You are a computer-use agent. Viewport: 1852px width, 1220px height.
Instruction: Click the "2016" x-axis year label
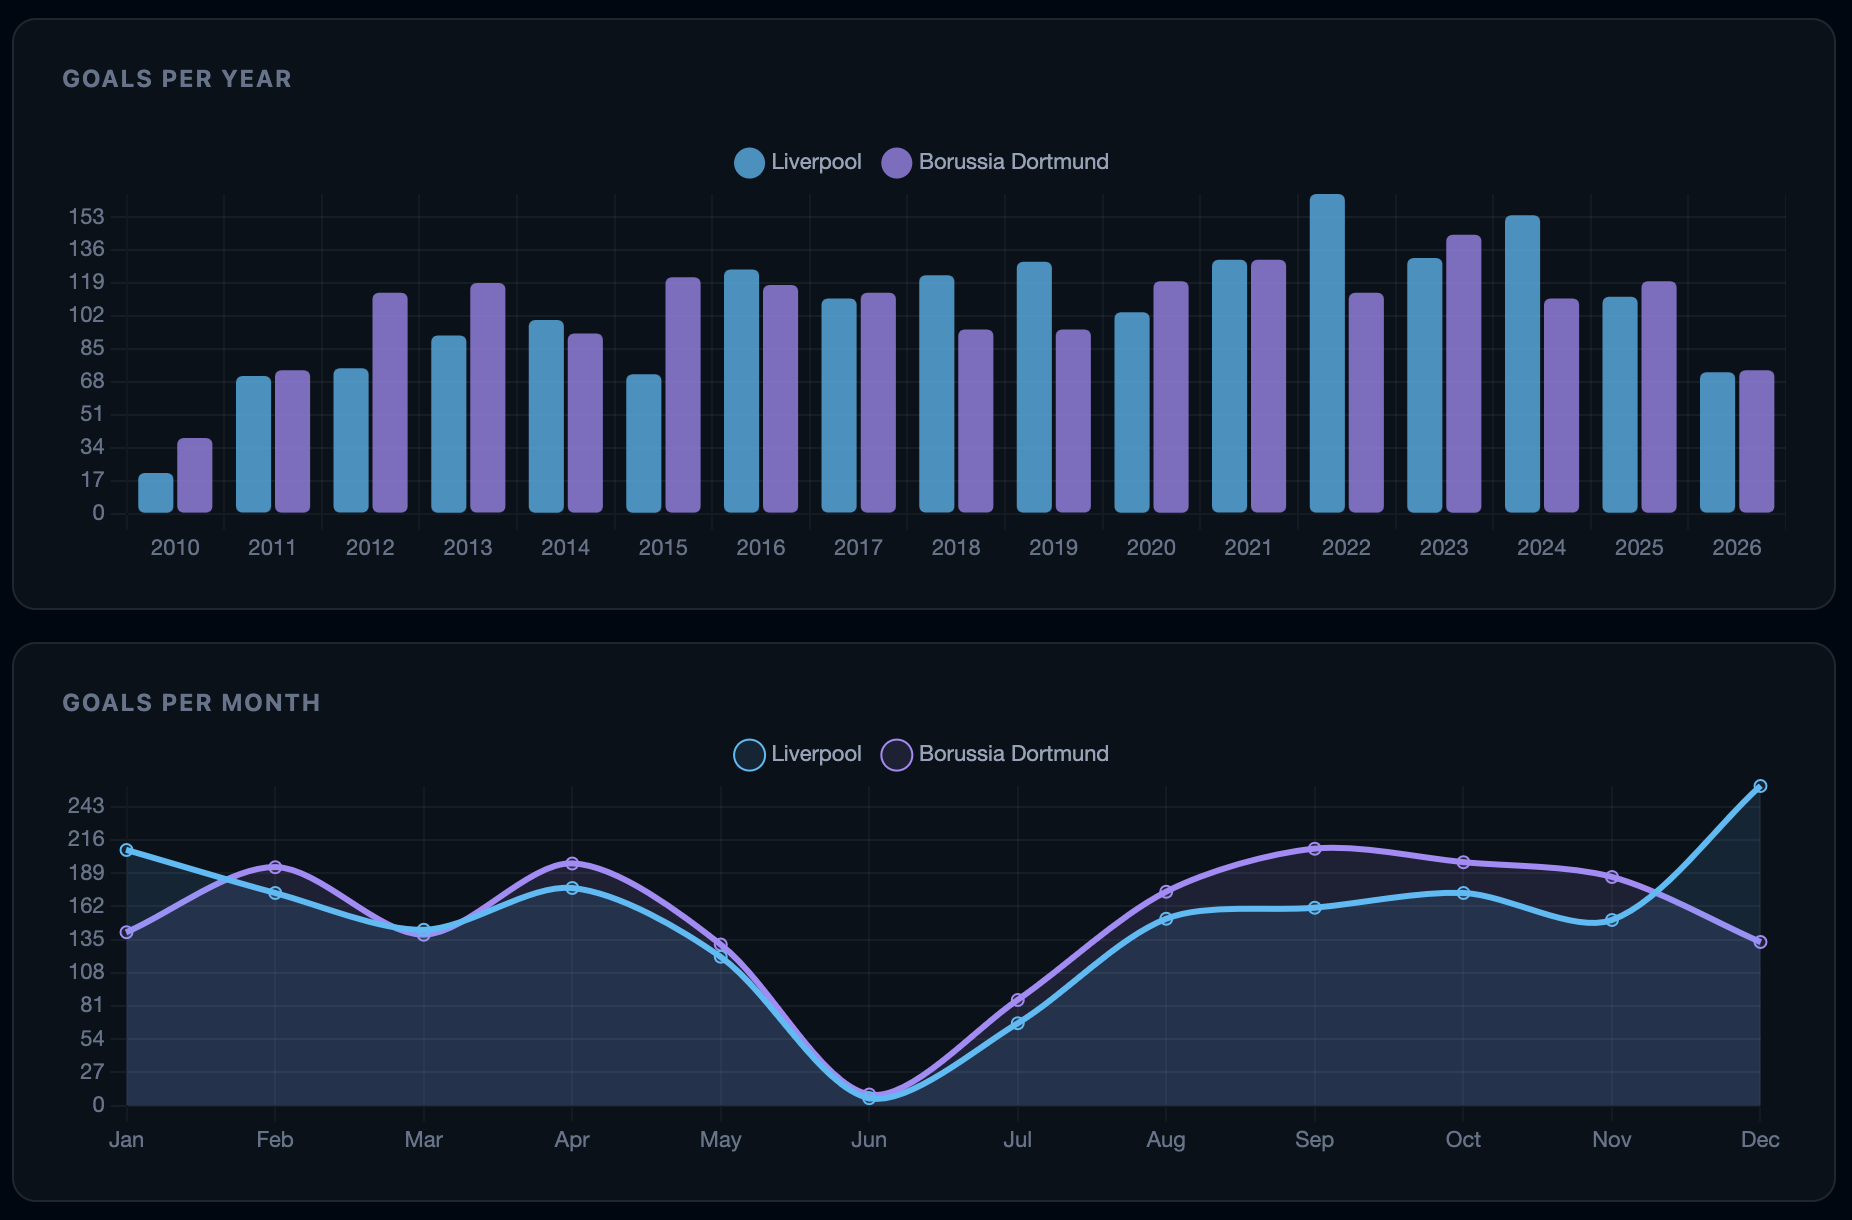point(761,548)
